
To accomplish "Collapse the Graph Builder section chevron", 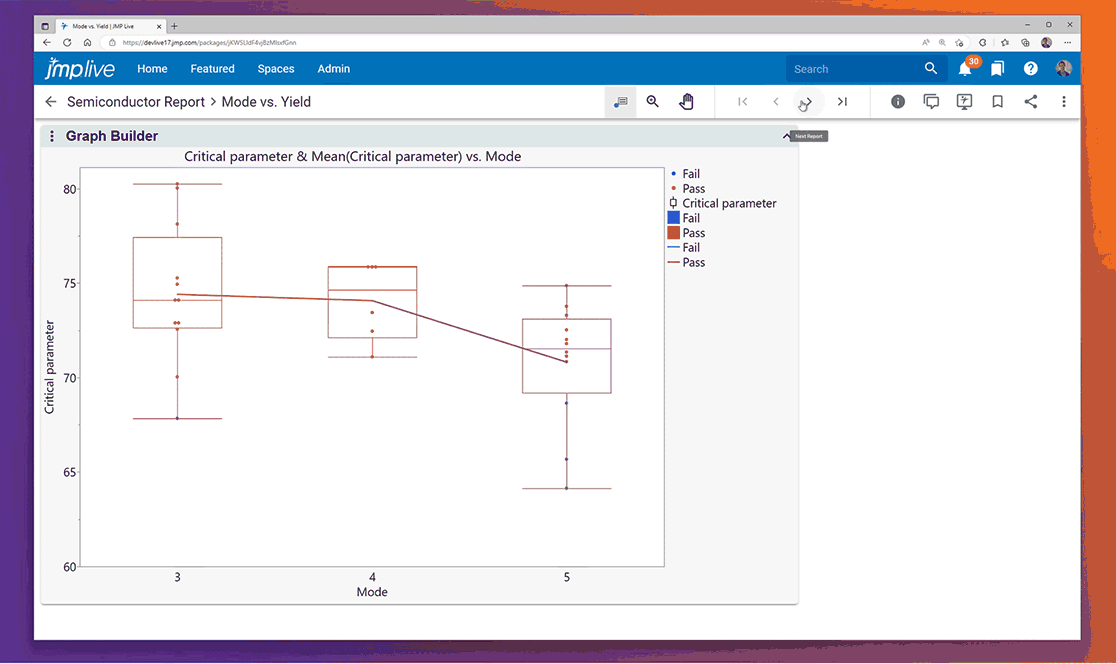I will pyautogui.click(x=786, y=137).
